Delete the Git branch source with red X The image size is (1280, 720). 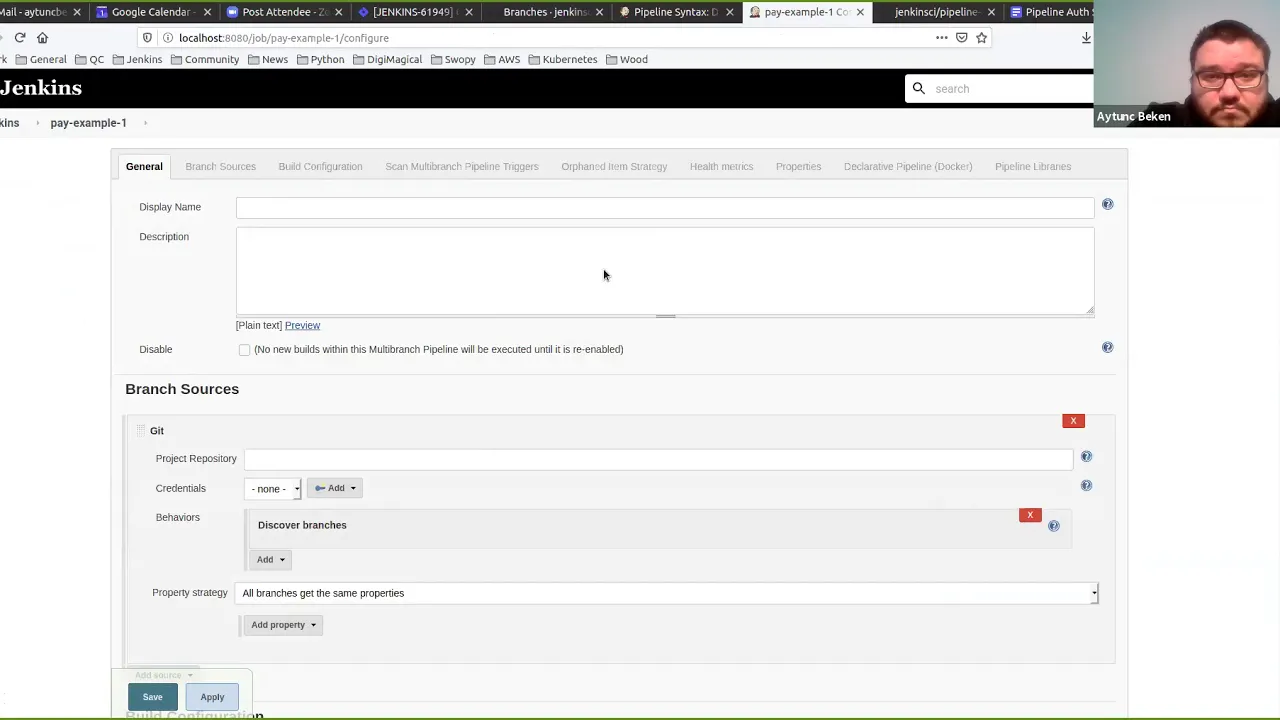coord(1073,421)
